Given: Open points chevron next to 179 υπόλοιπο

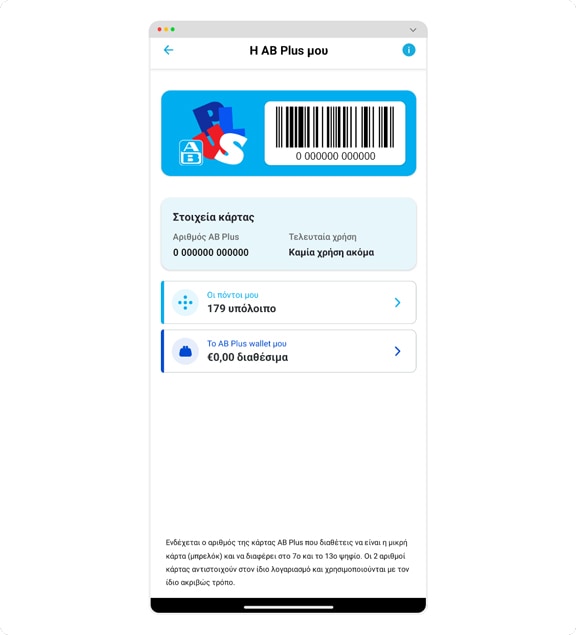Looking at the screenshot, I should click(397, 303).
